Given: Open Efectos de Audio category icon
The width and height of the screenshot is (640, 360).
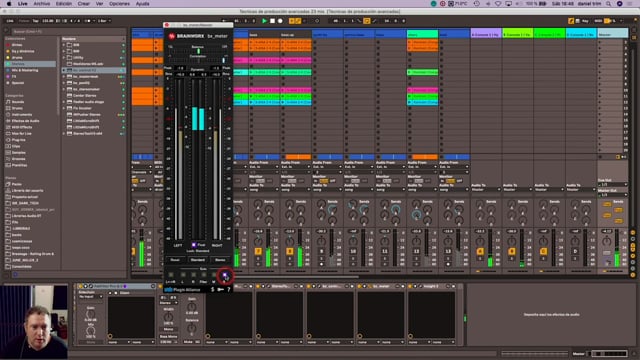Looking at the screenshot, I should coord(8,121).
